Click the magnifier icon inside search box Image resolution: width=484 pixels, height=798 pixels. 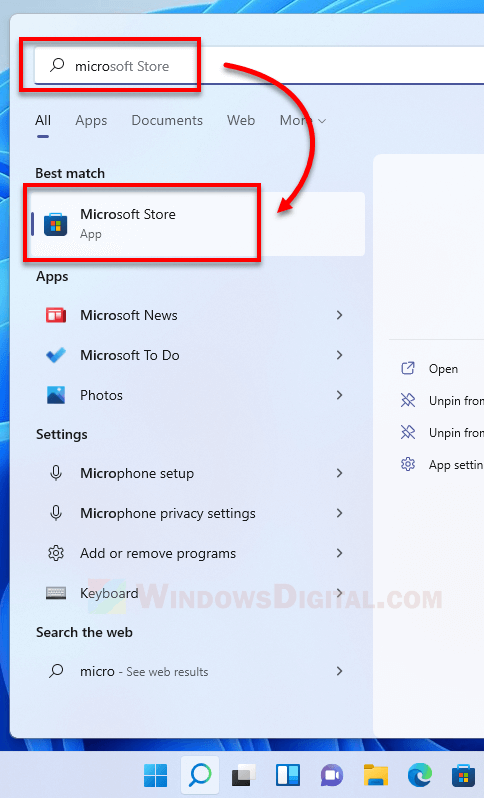(58, 65)
